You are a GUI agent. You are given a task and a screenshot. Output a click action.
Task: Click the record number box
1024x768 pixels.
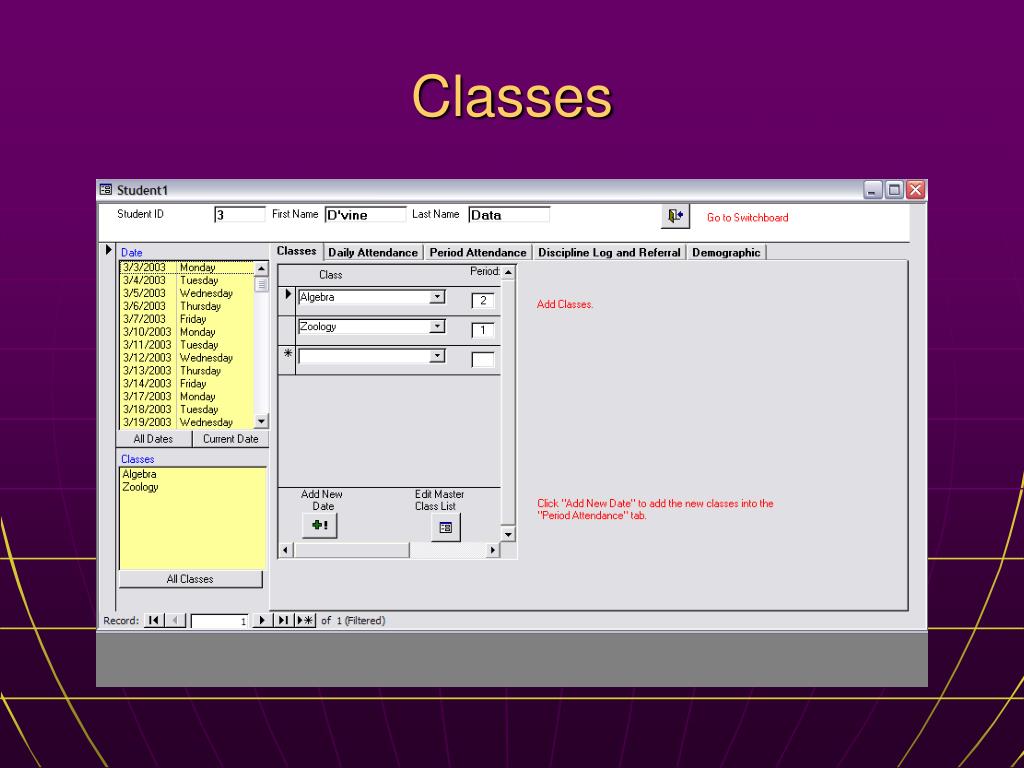click(220, 621)
